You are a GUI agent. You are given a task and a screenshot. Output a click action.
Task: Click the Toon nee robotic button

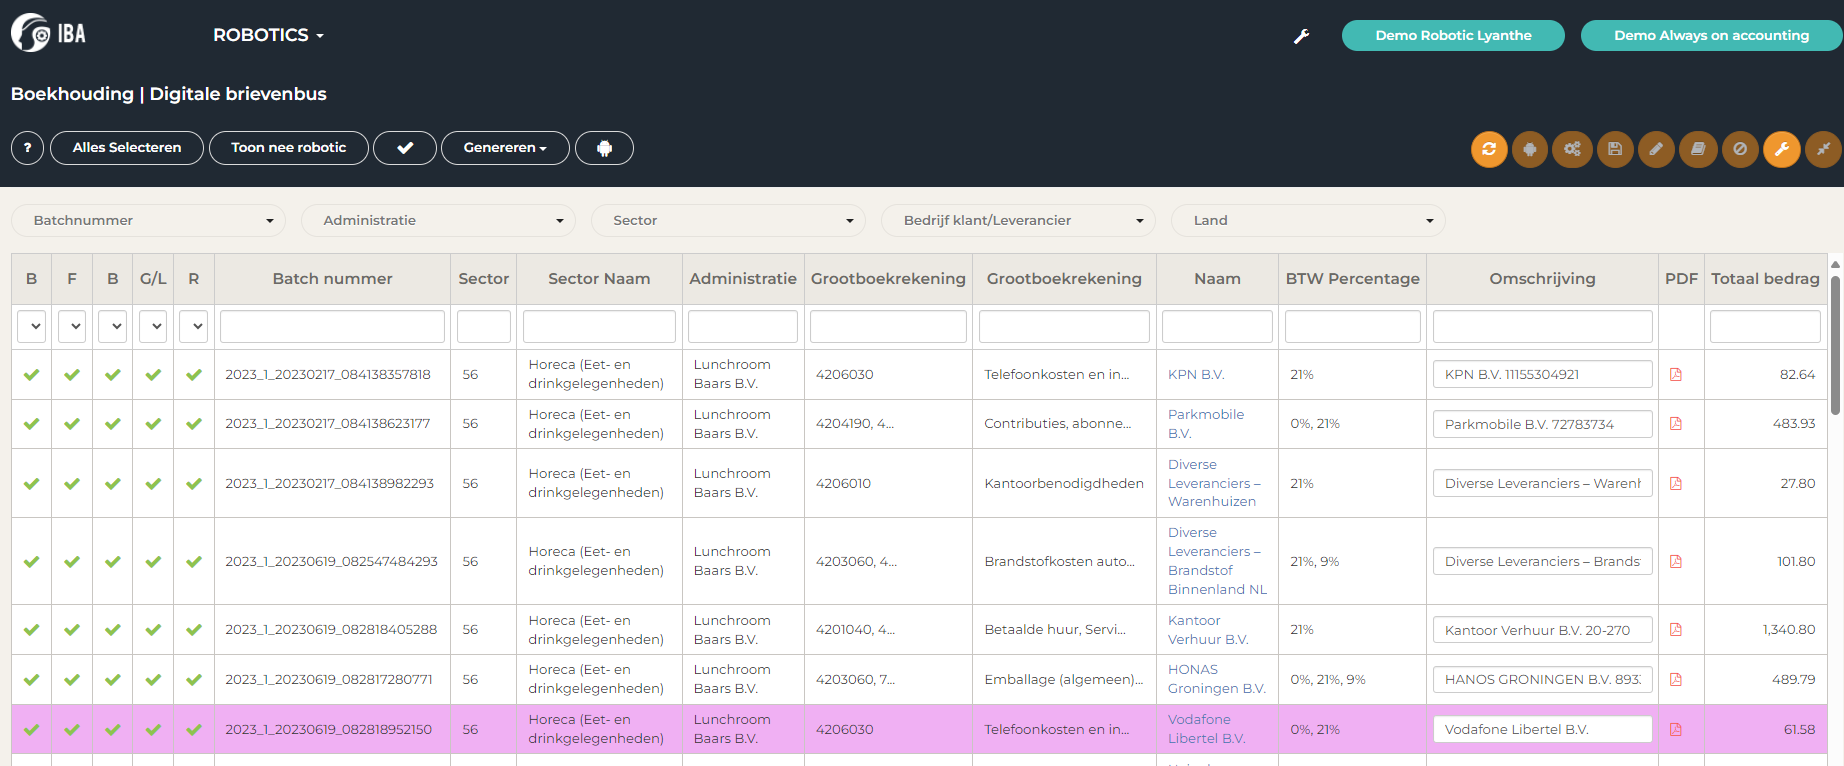coord(288,148)
